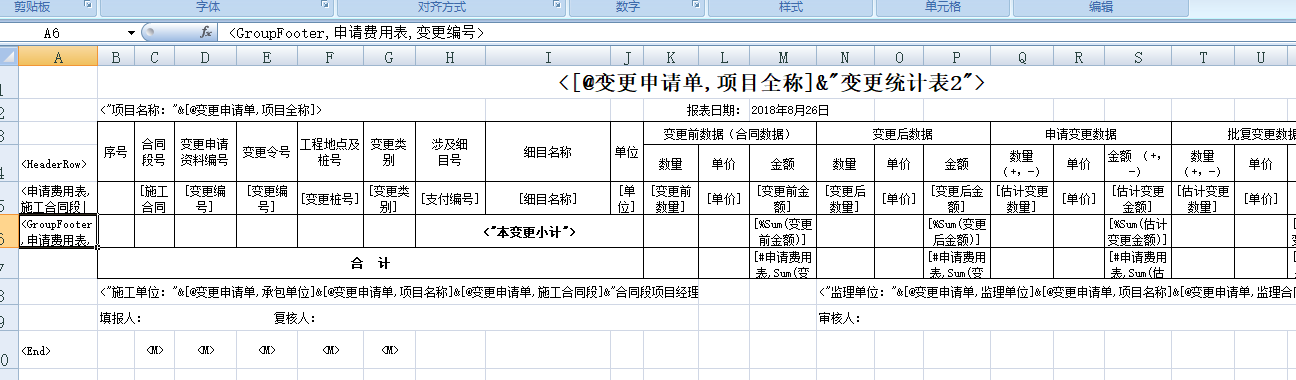
Task: Select the date cell 2018年8月26日
Action: coord(790,110)
